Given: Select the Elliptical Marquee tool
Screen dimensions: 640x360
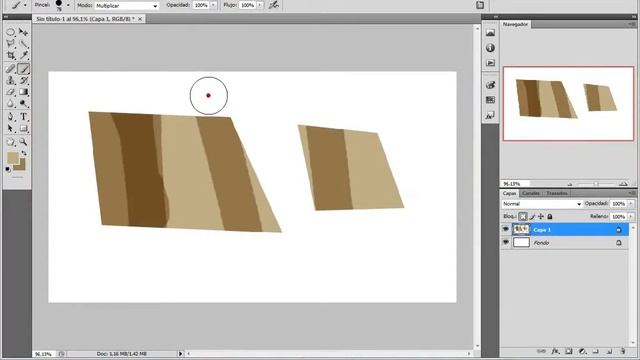Looking at the screenshot, I should (11, 32).
